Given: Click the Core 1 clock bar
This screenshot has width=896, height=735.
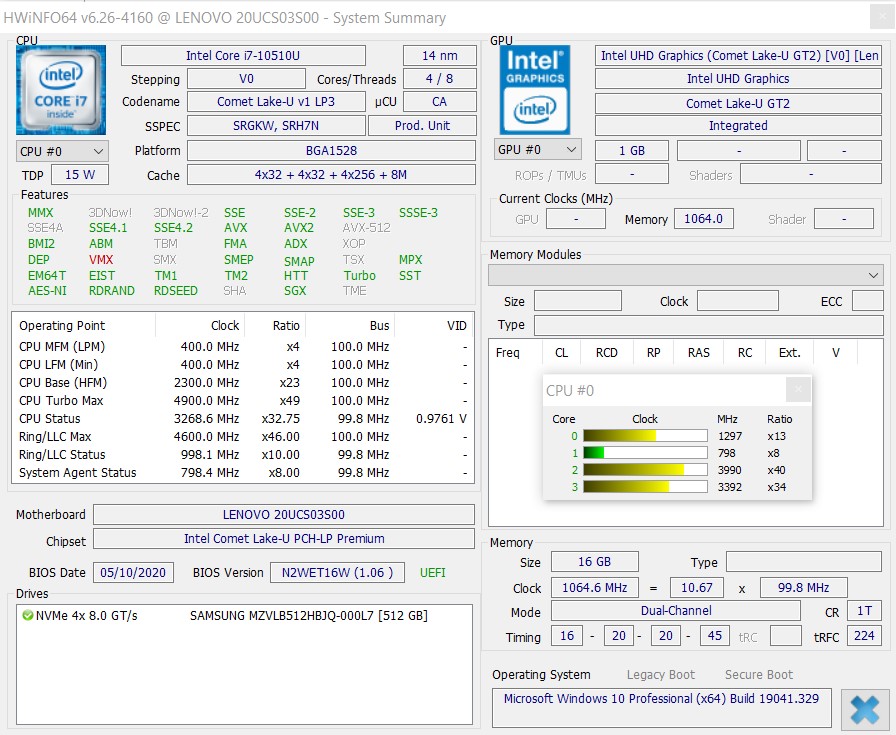Looking at the screenshot, I should point(645,453).
